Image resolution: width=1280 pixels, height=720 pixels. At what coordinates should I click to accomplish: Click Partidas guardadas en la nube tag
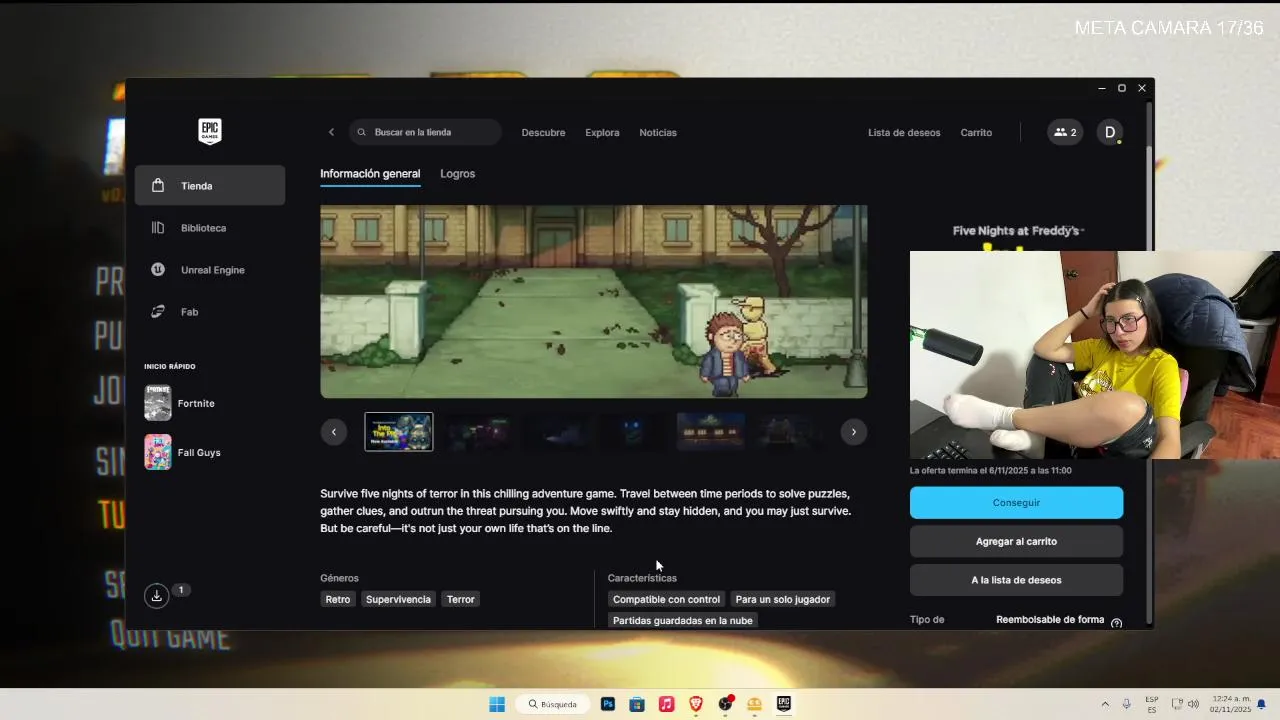[683, 620]
